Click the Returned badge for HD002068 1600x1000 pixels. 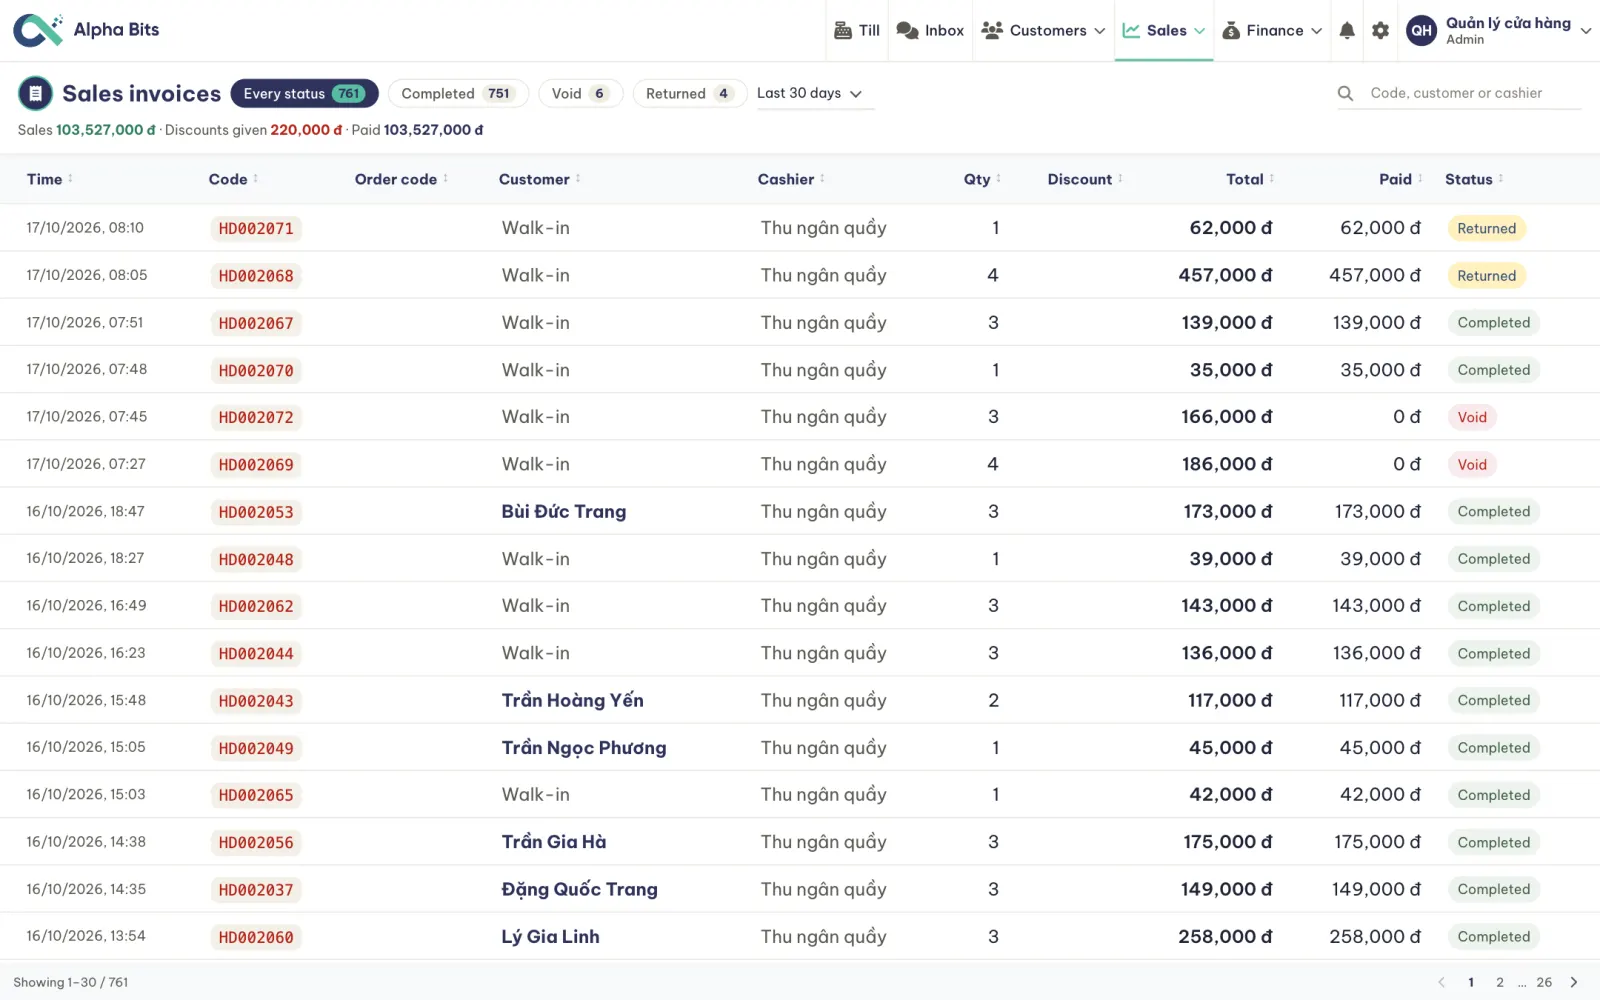pos(1486,275)
